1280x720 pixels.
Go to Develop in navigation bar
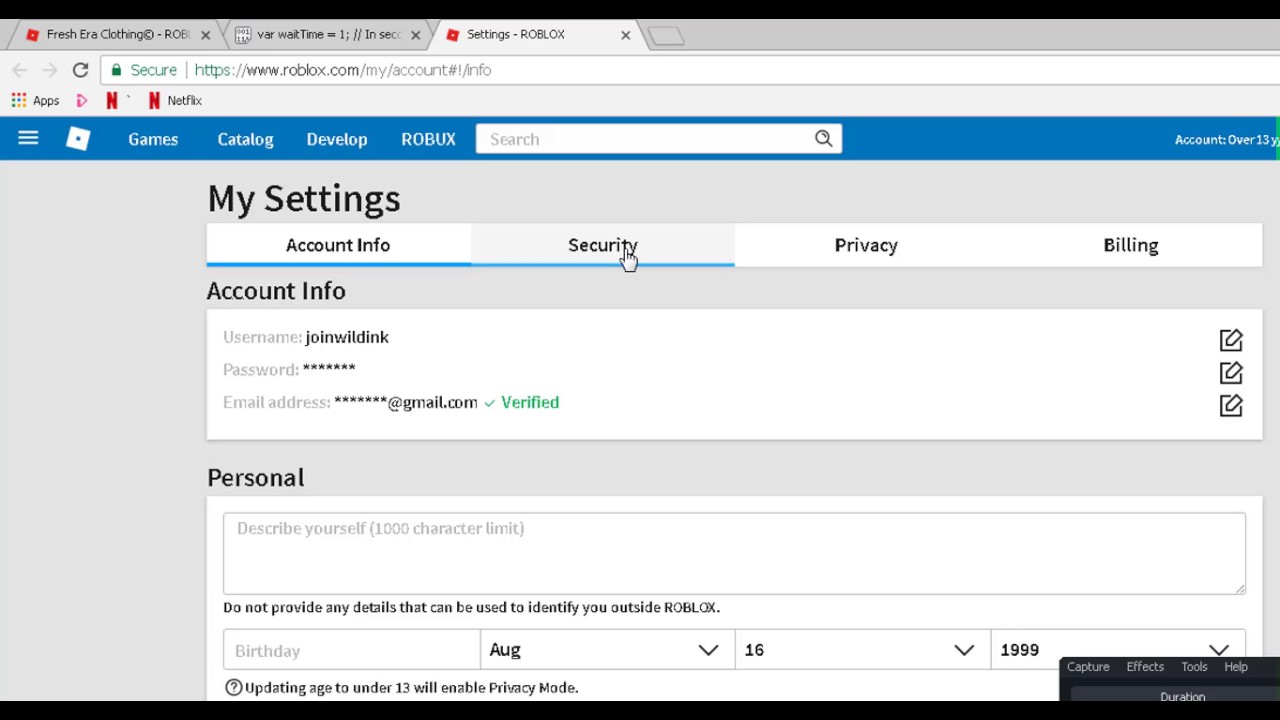coord(337,139)
